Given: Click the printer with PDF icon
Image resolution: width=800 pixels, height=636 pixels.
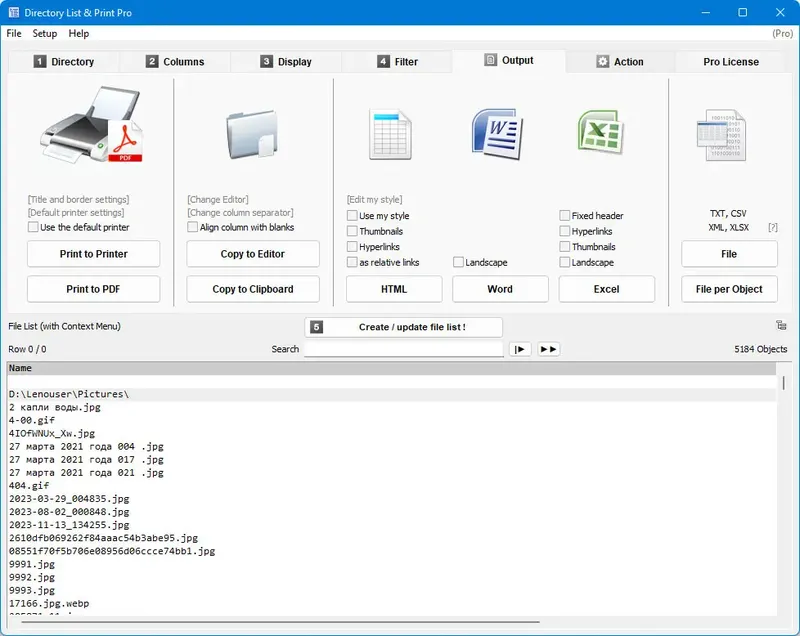Looking at the screenshot, I should coord(92,125).
